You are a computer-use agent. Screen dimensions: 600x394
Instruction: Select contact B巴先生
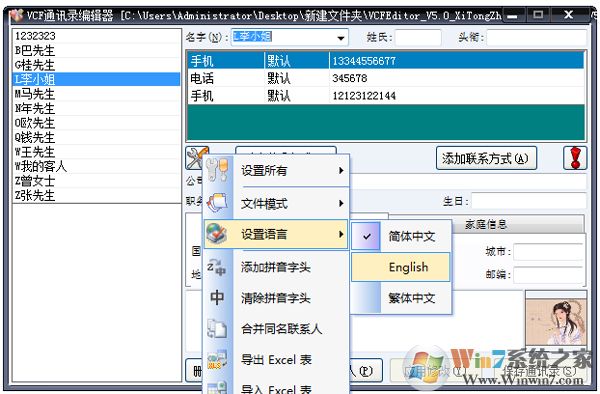[96, 50]
